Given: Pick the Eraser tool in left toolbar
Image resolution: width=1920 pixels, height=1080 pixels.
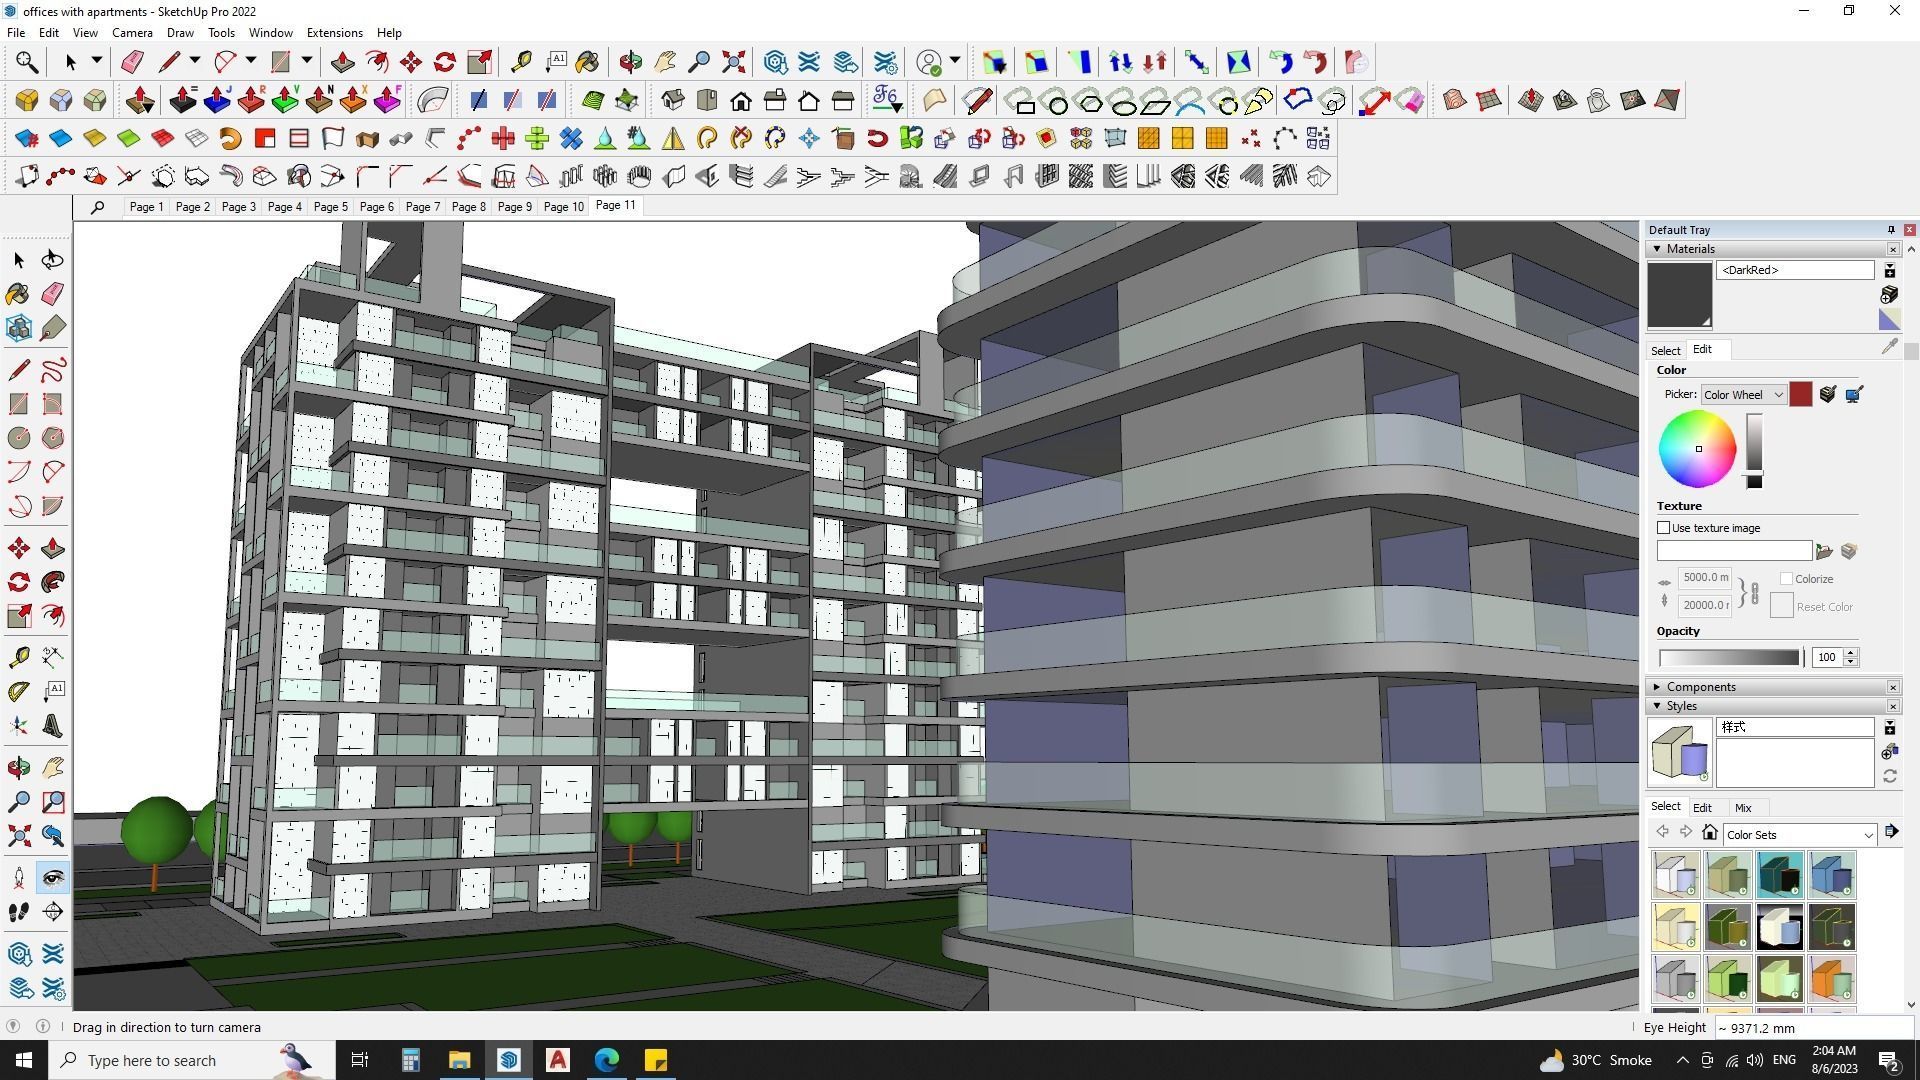Looking at the screenshot, I should pyautogui.click(x=52, y=294).
